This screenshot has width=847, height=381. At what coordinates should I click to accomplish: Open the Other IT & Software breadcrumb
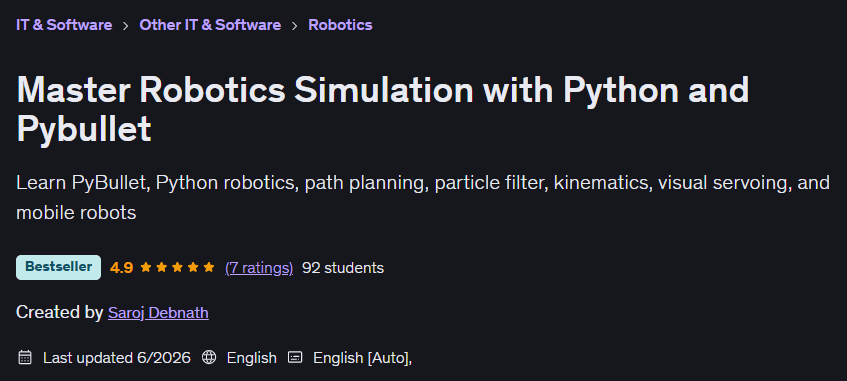coord(210,25)
